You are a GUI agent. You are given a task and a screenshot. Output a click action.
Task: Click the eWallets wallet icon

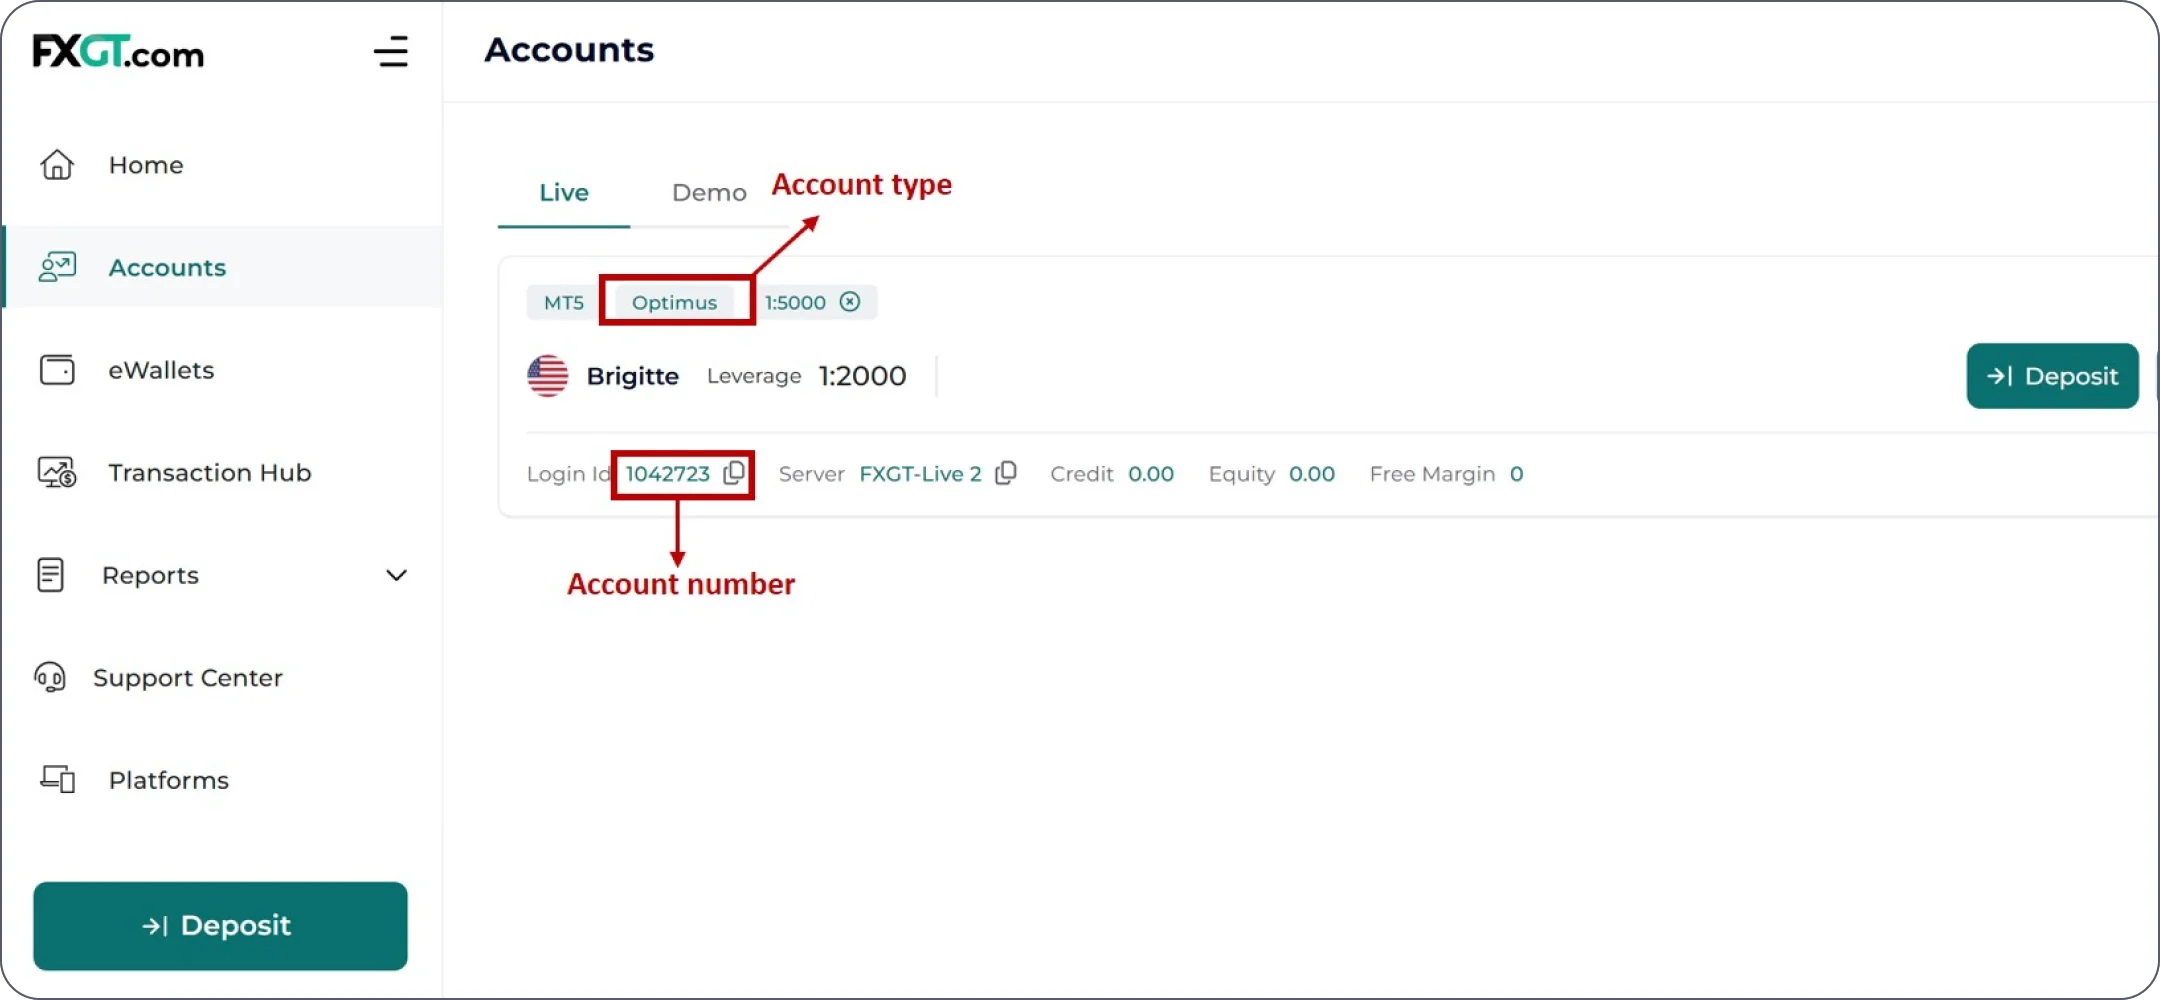(x=57, y=370)
